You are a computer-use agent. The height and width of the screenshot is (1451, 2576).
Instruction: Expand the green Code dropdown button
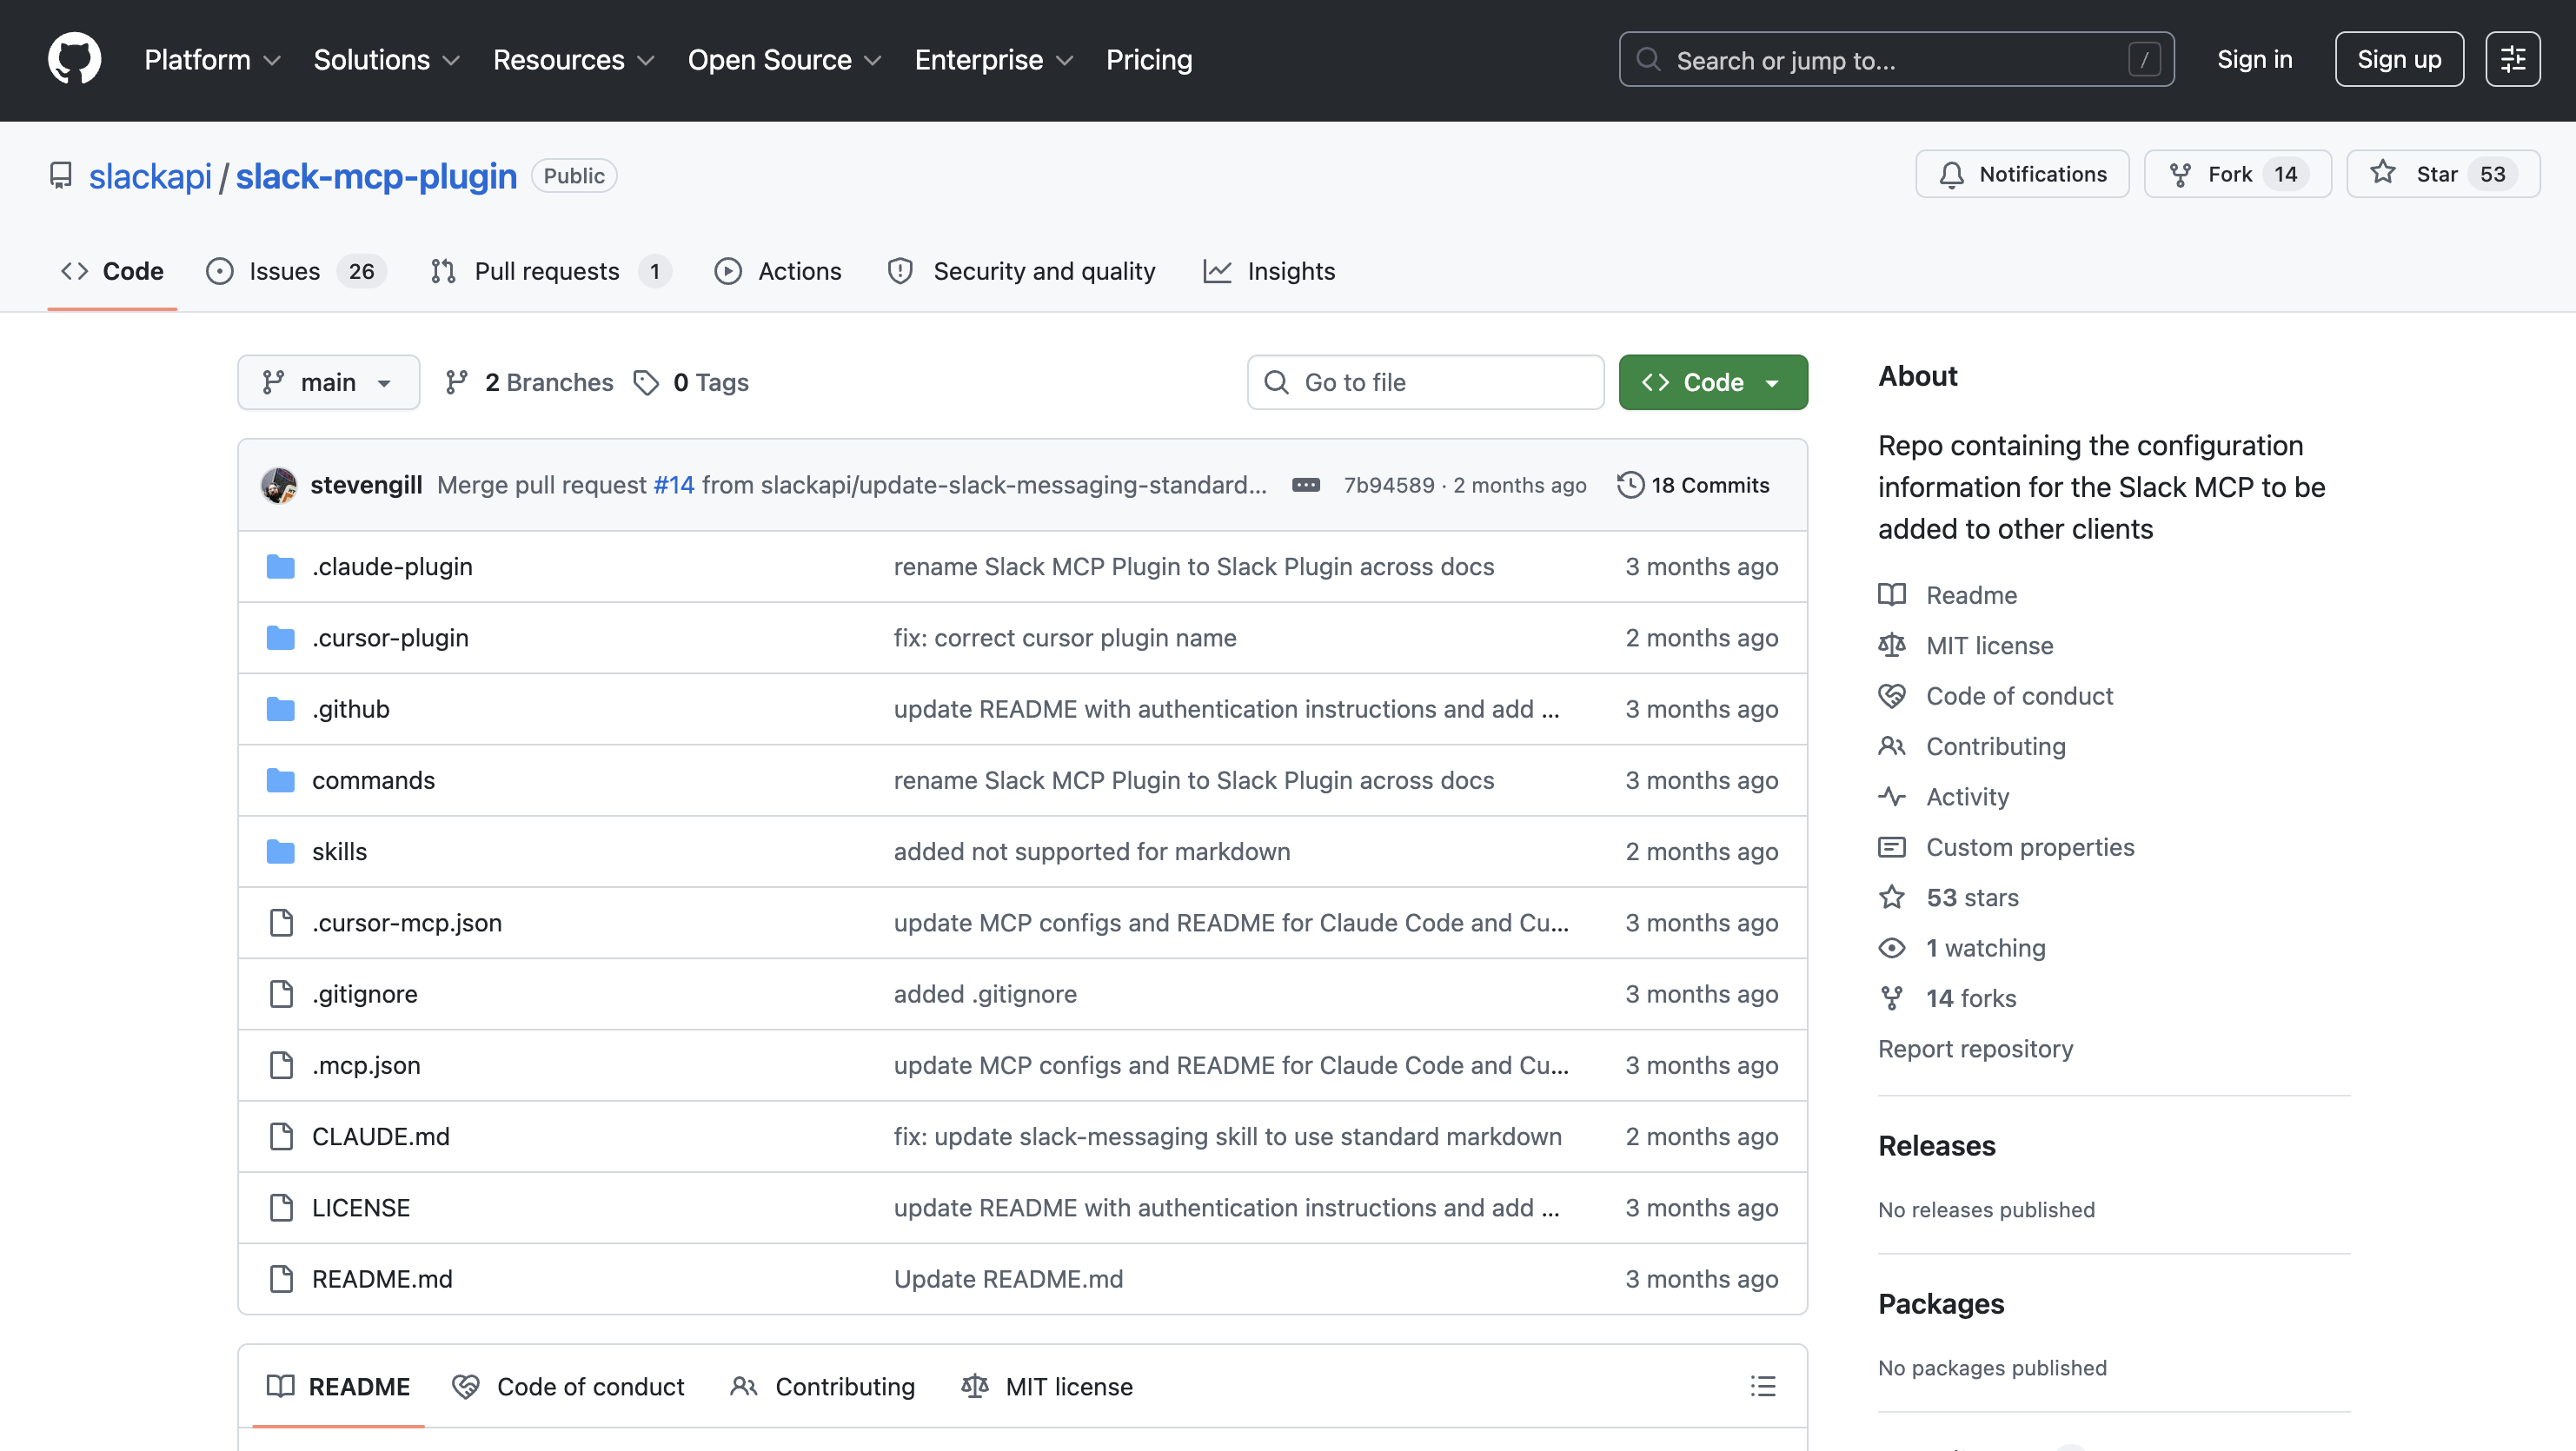pyautogui.click(x=1712, y=382)
